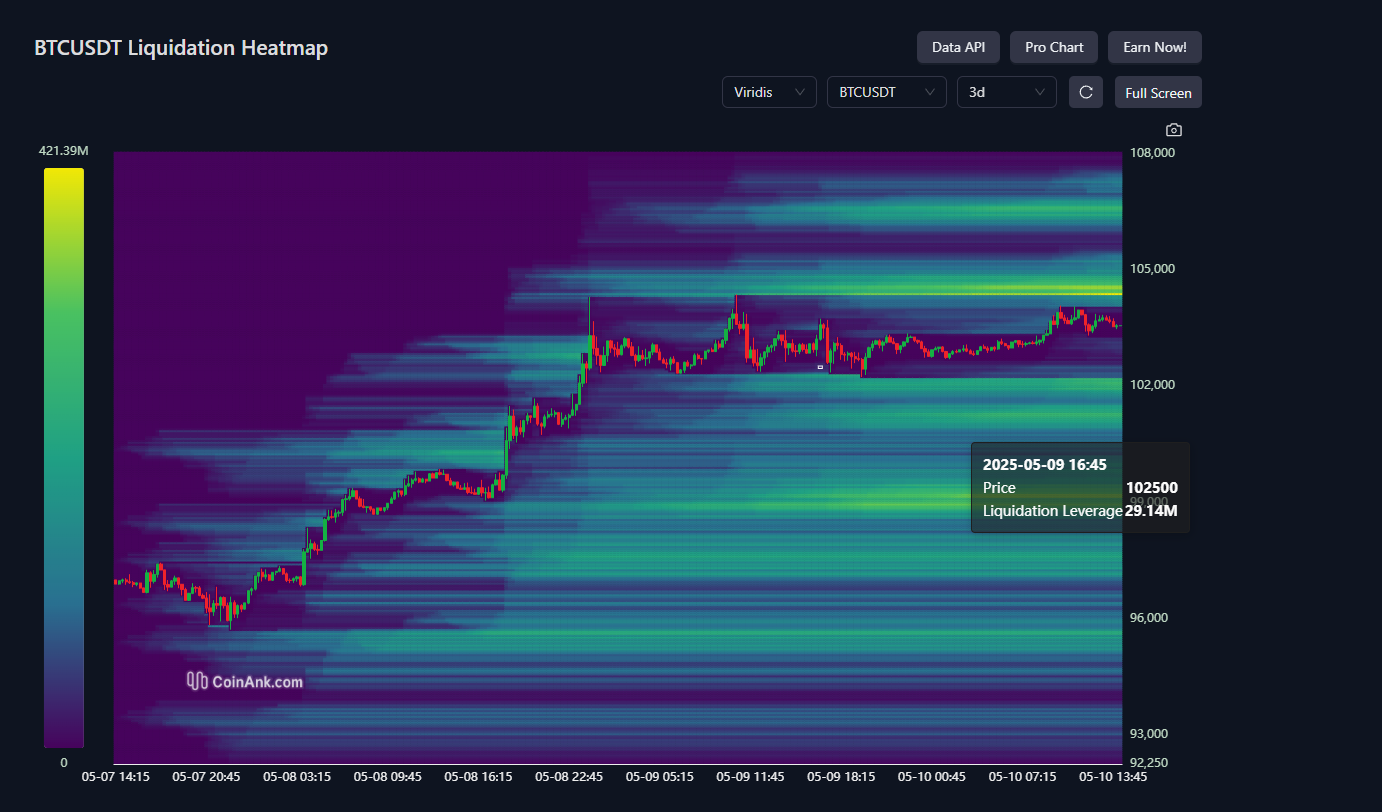Click the 05-07 20:45 time label

tap(207, 776)
